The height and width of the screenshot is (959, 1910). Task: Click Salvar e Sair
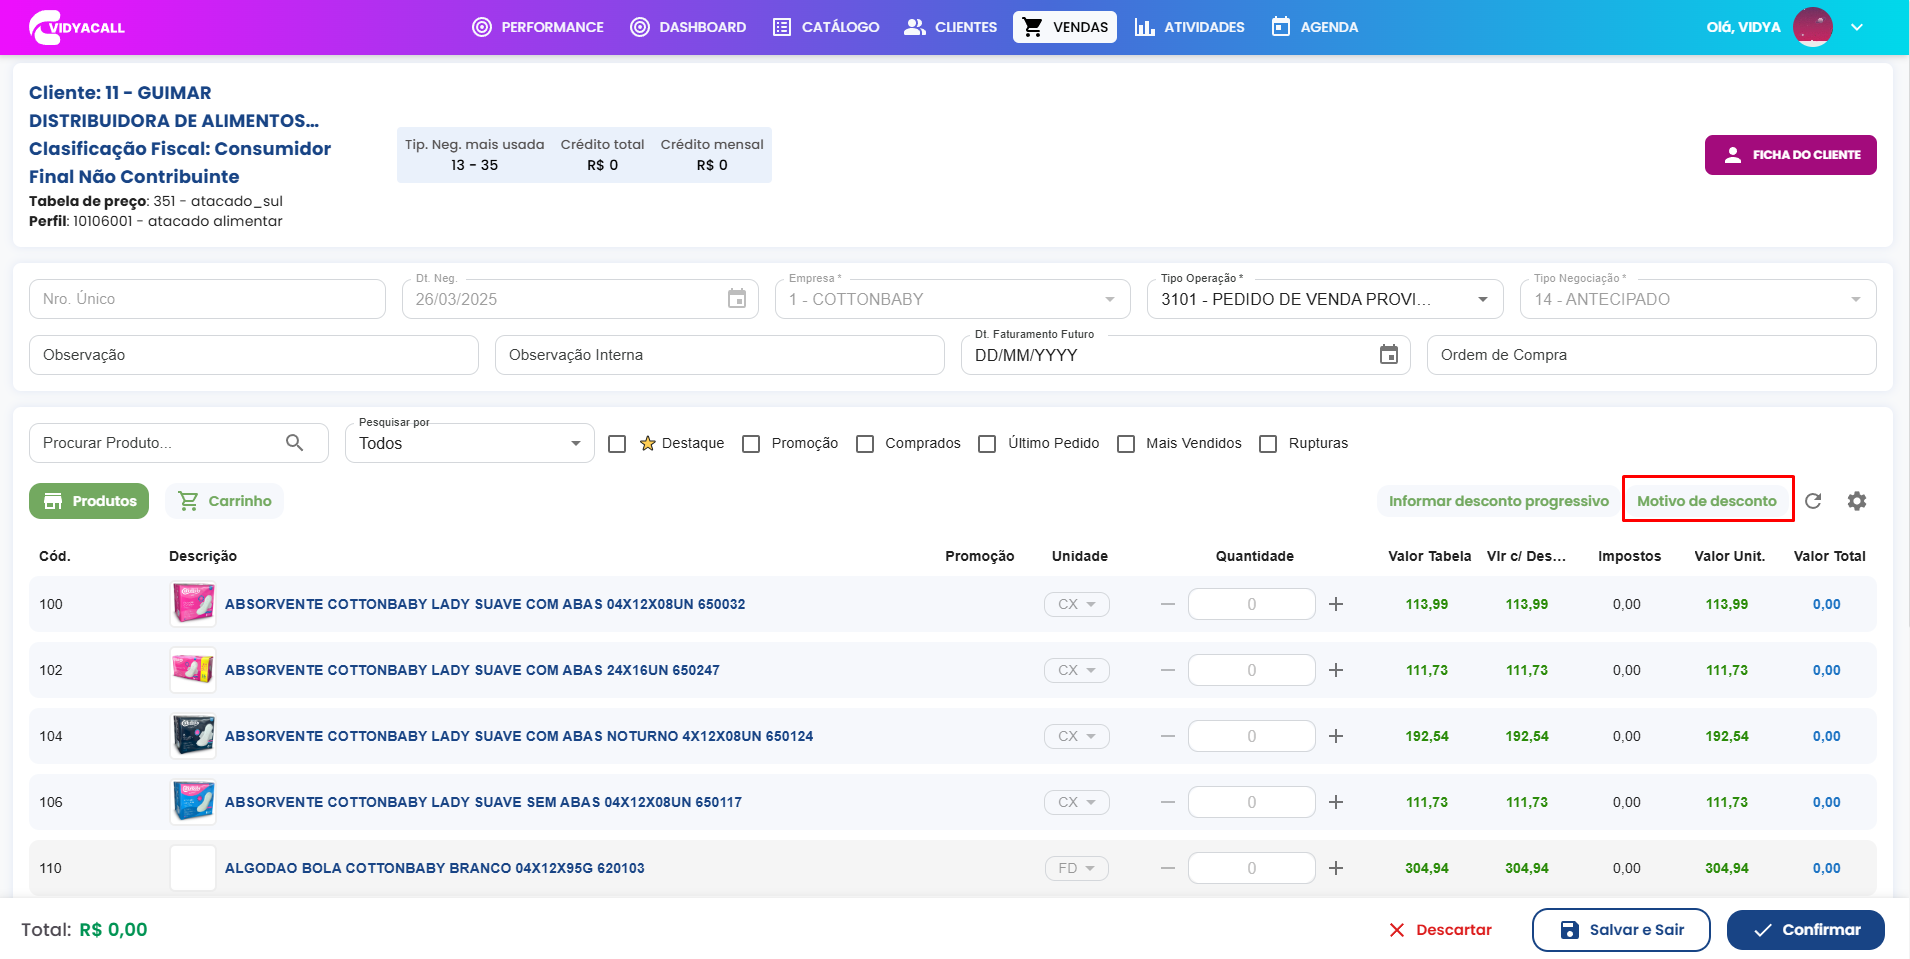tap(1621, 930)
